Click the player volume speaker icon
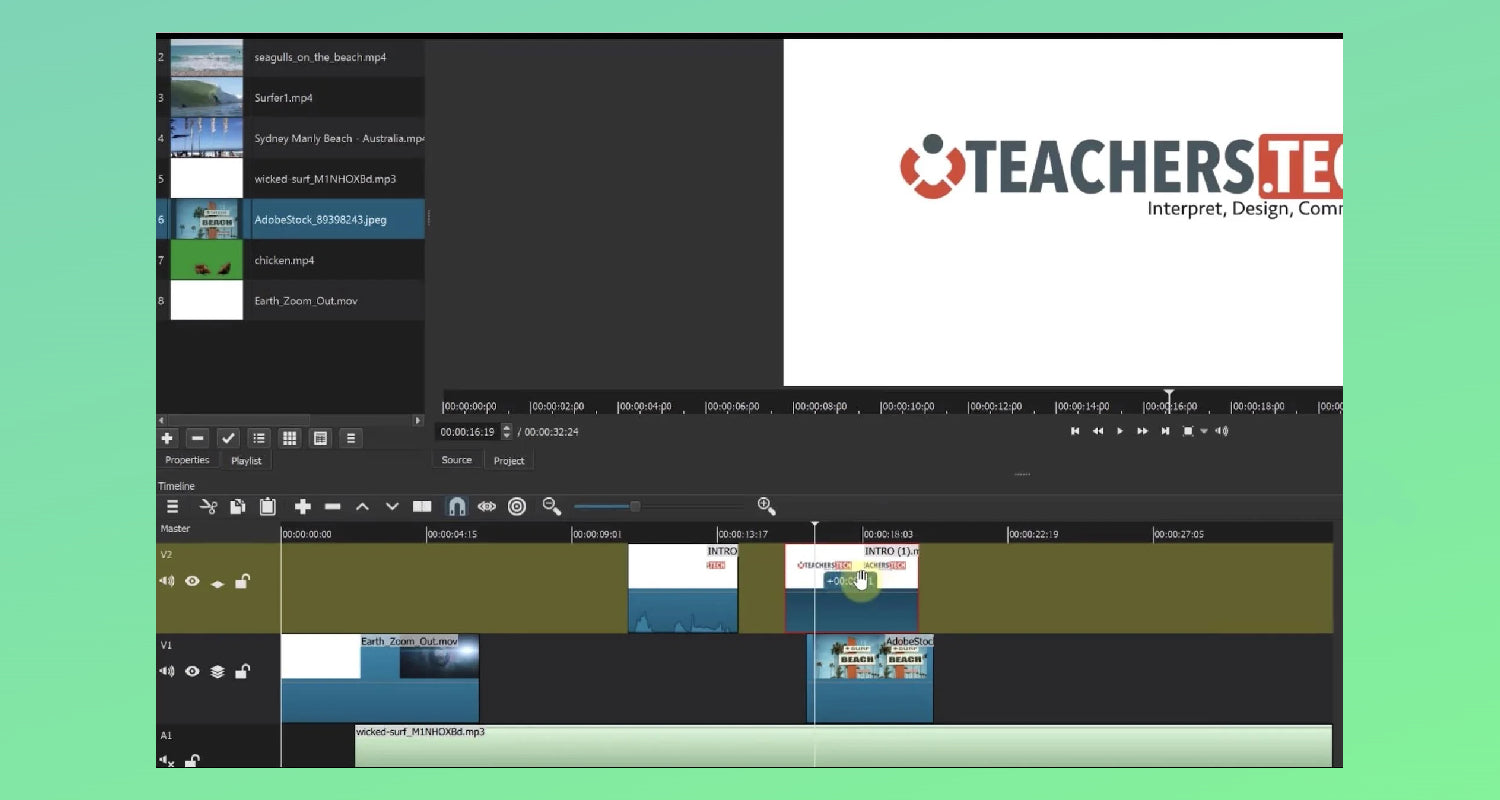The image size is (1500, 800). [1221, 431]
